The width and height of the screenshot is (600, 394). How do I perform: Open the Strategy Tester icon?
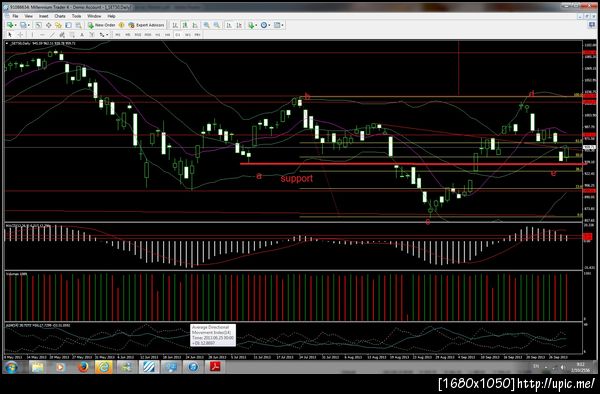click(x=78, y=25)
